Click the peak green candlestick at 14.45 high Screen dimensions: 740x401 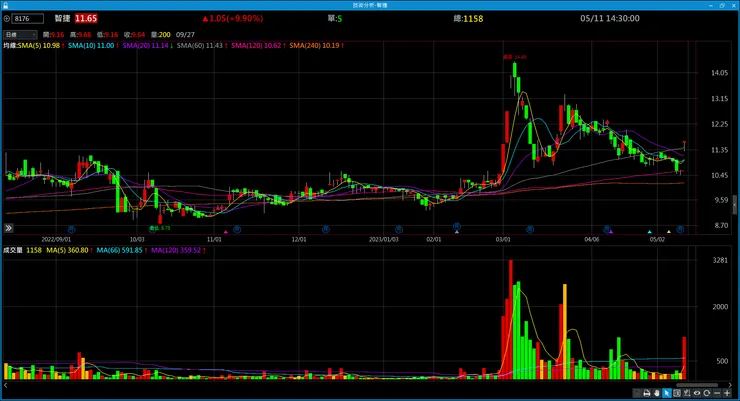515,70
